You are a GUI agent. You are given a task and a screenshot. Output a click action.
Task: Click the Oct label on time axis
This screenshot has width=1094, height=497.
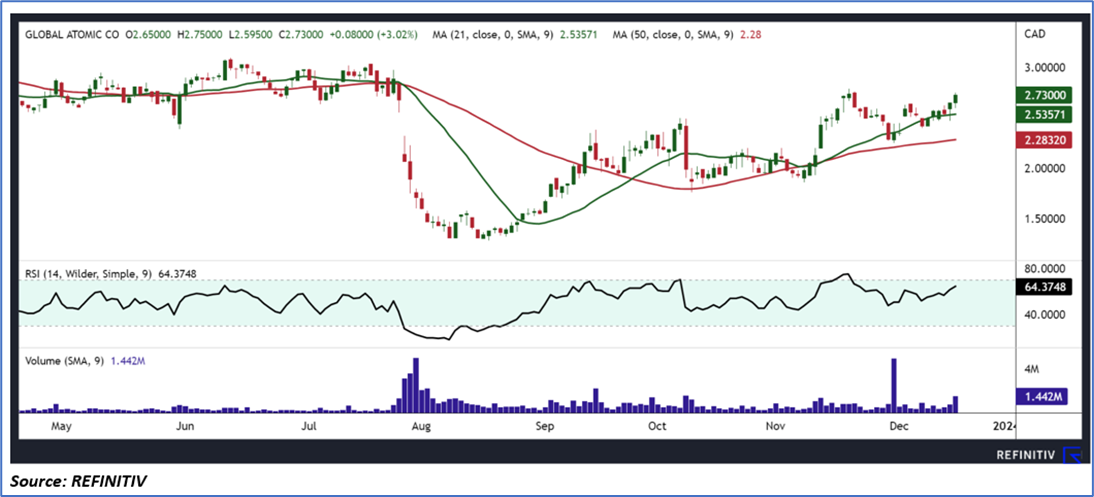(657, 424)
